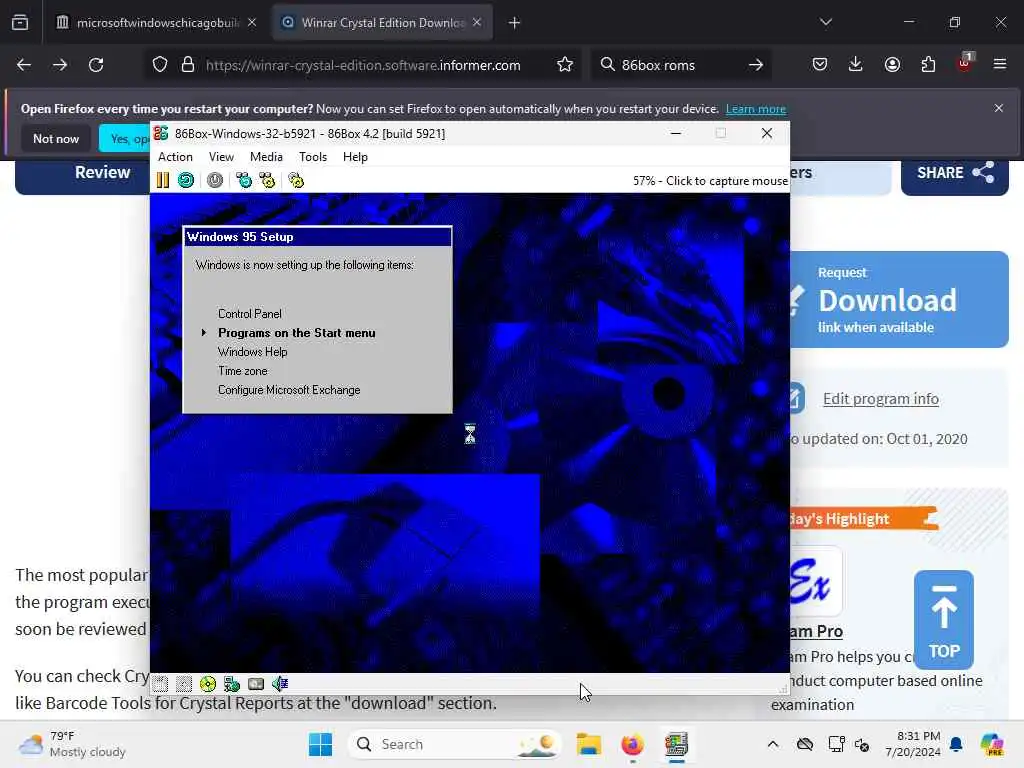Open 86Box Media menu
Image resolution: width=1024 pixels, height=768 pixels.
[266, 157]
